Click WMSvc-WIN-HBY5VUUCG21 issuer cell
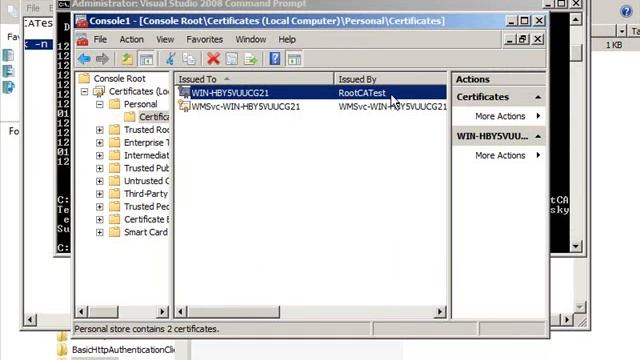This screenshot has width=640, height=360. click(392, 107)
